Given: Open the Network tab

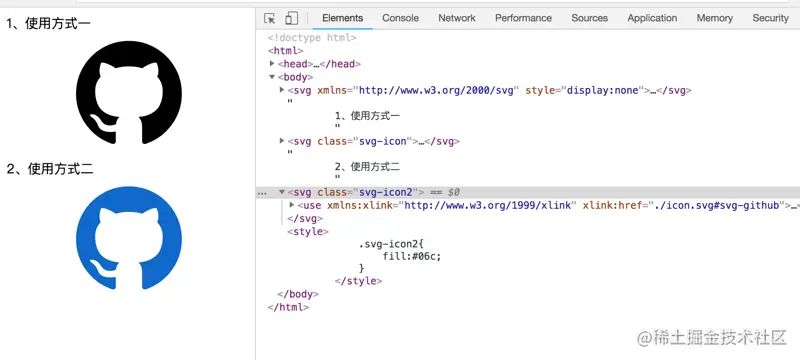Looking at the screenshot, I should (457, 18).
